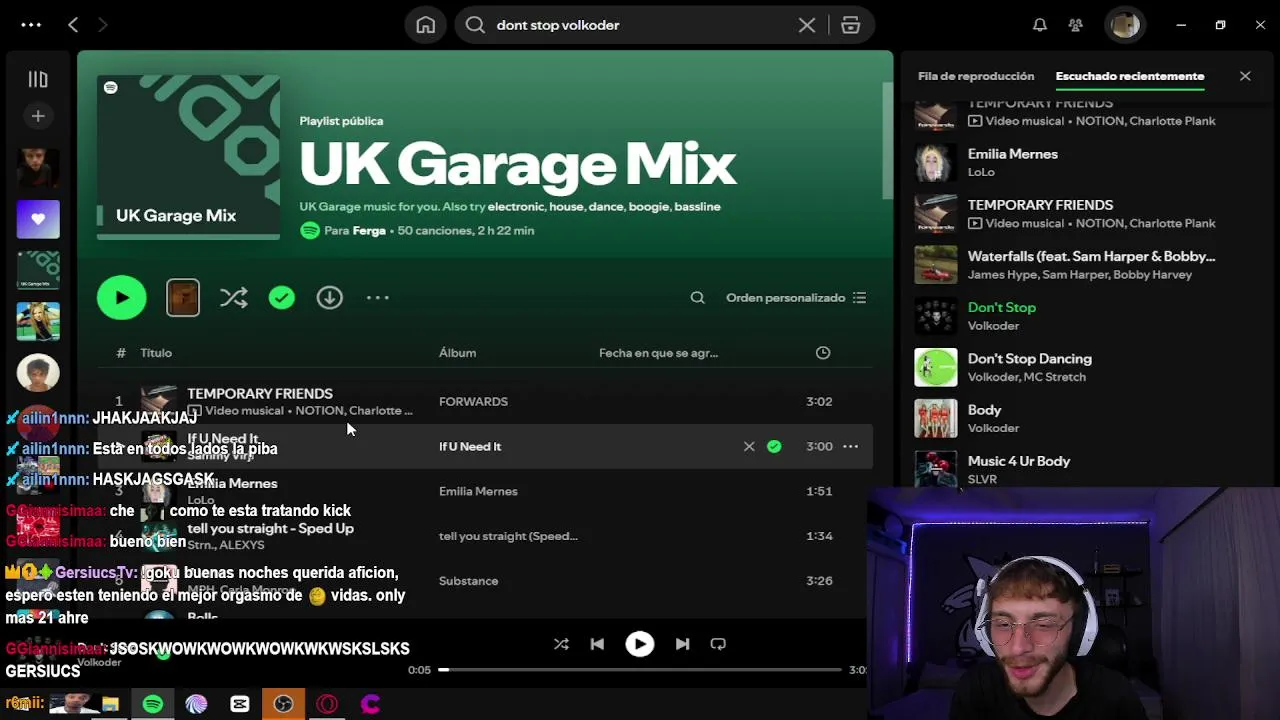Close the right queue panel

coord(1245,76)
